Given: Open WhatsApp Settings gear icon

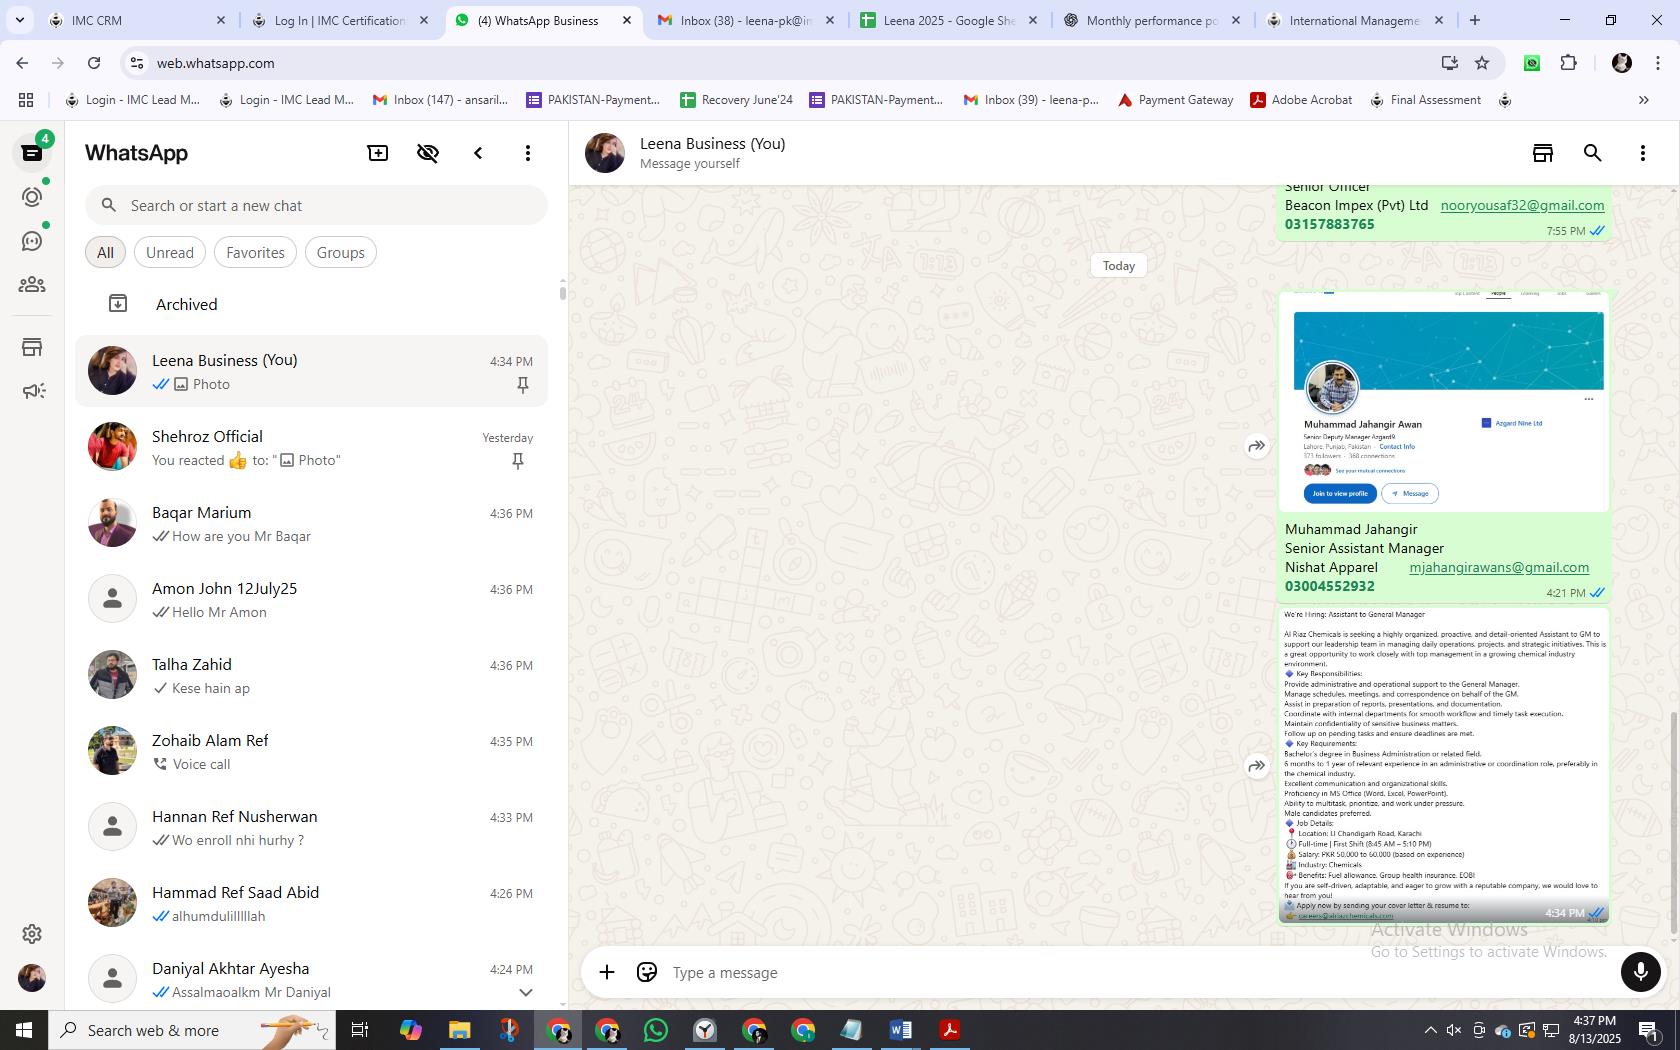Looking at the screenshot, I should coord(32,934).
